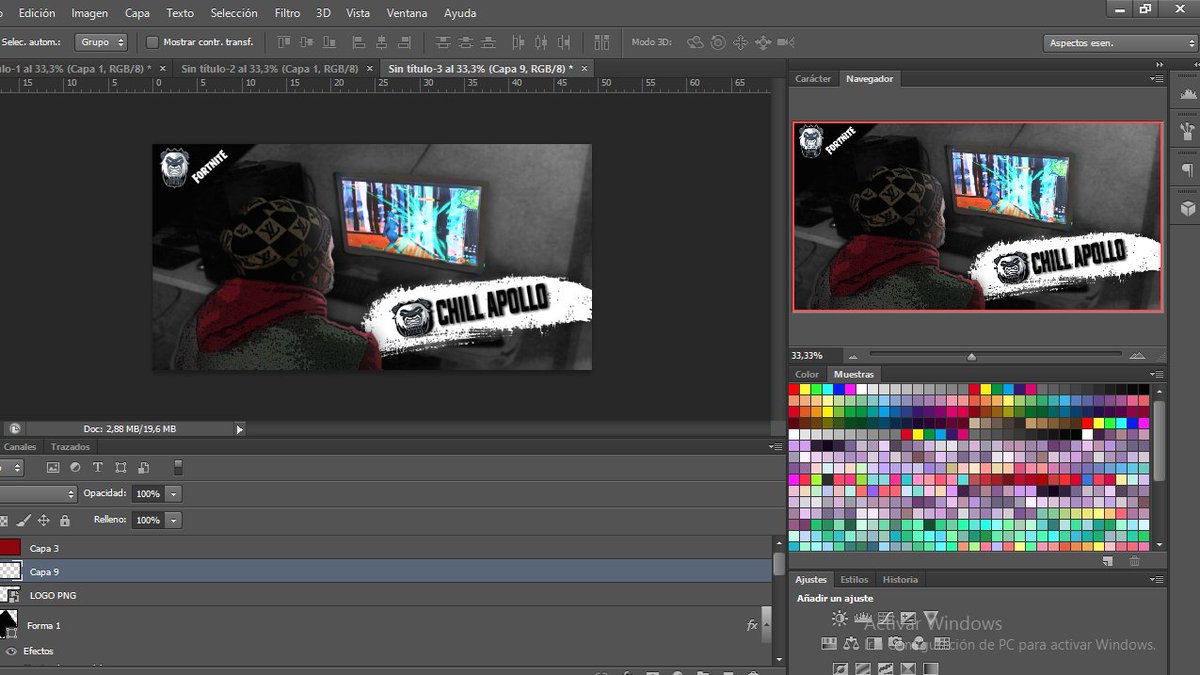
Task: Close the Sin título-3 document tab
Action: [586, 68]
